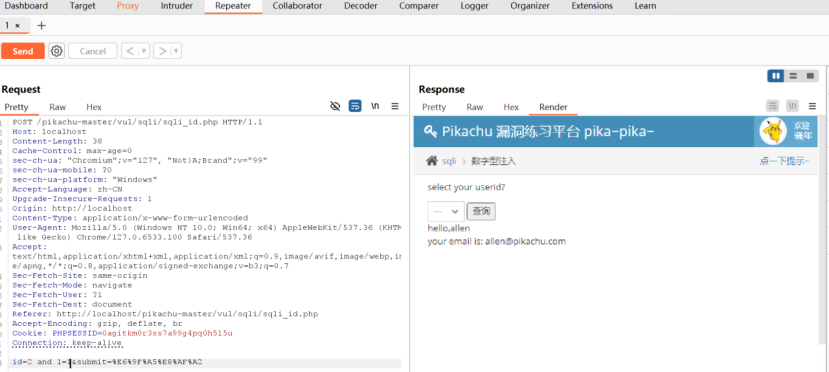Click Pikachu 漏洞练习平台 header title
Image resolution: width=829 pixels, height=372 pixels.
tap(548, 131)
